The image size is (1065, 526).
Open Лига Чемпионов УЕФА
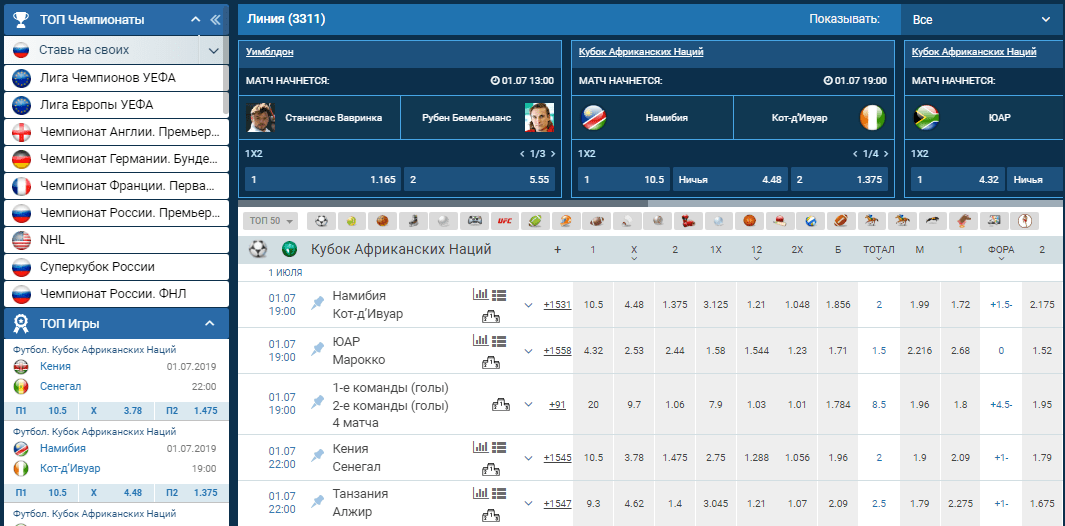(116, 77)
